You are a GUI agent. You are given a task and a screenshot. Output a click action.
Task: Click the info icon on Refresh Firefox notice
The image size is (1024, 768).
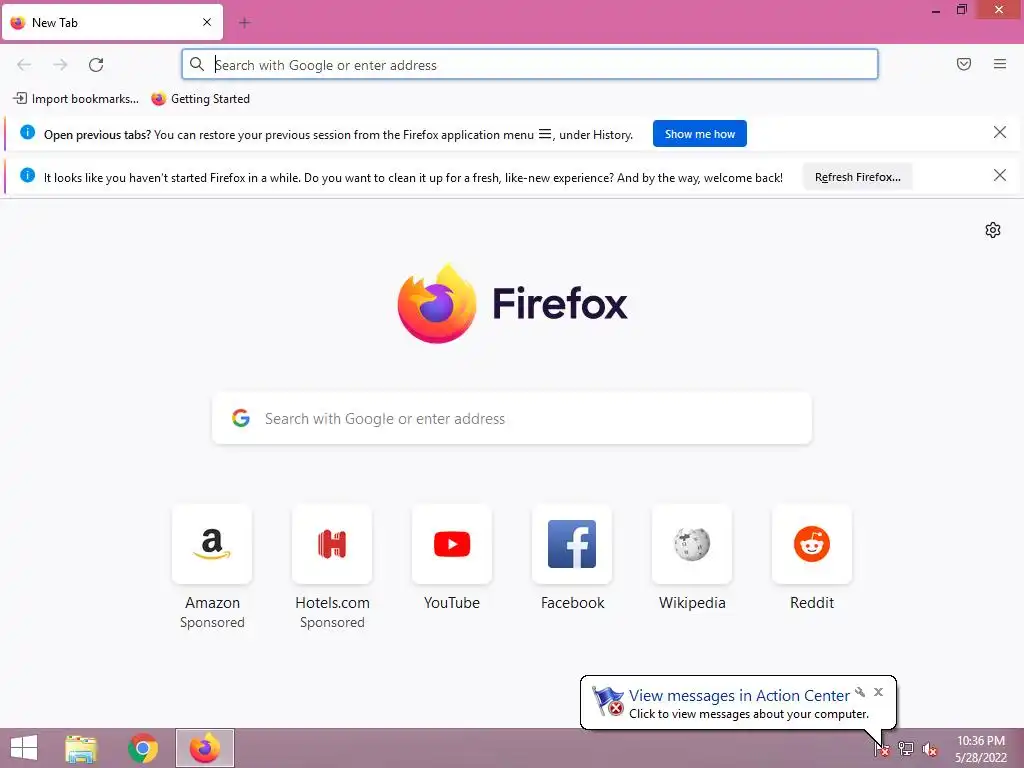27,175
